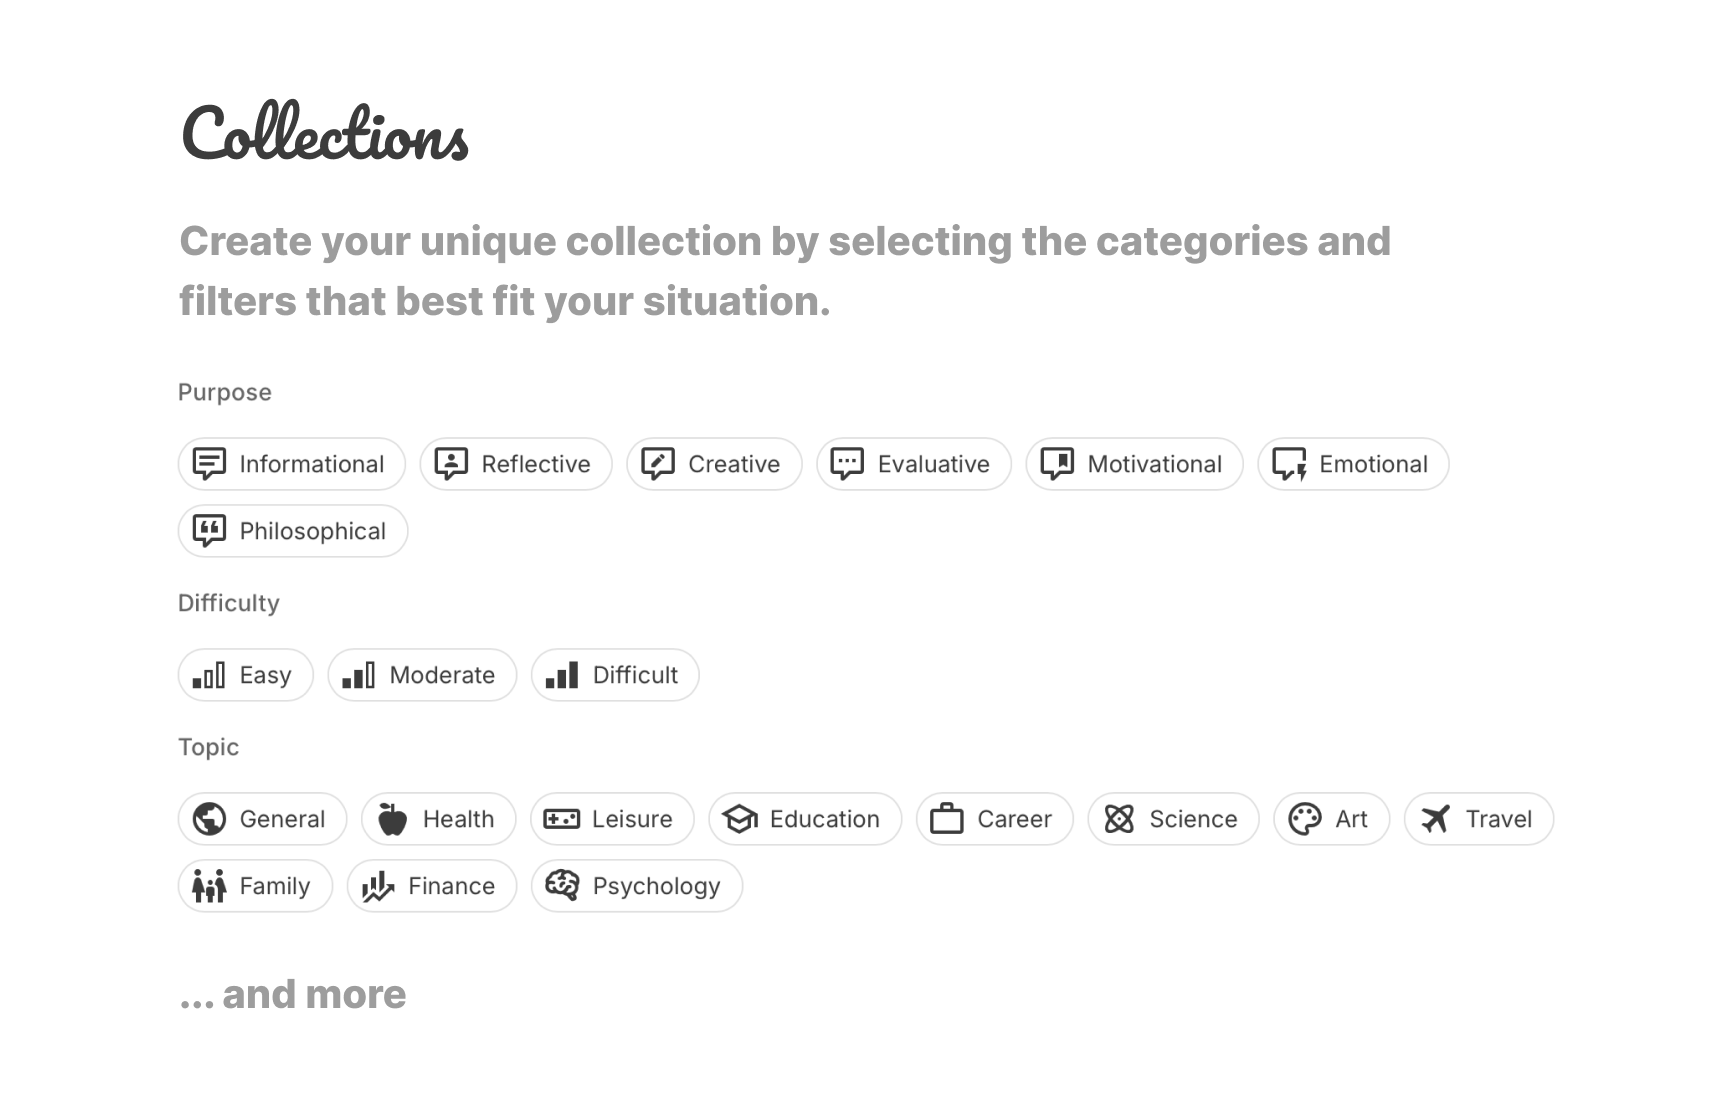The width and height of the screenshot is (1728, 1117).
Task: Click the Psychology brain icon
Action: click(x=562, y=886)
